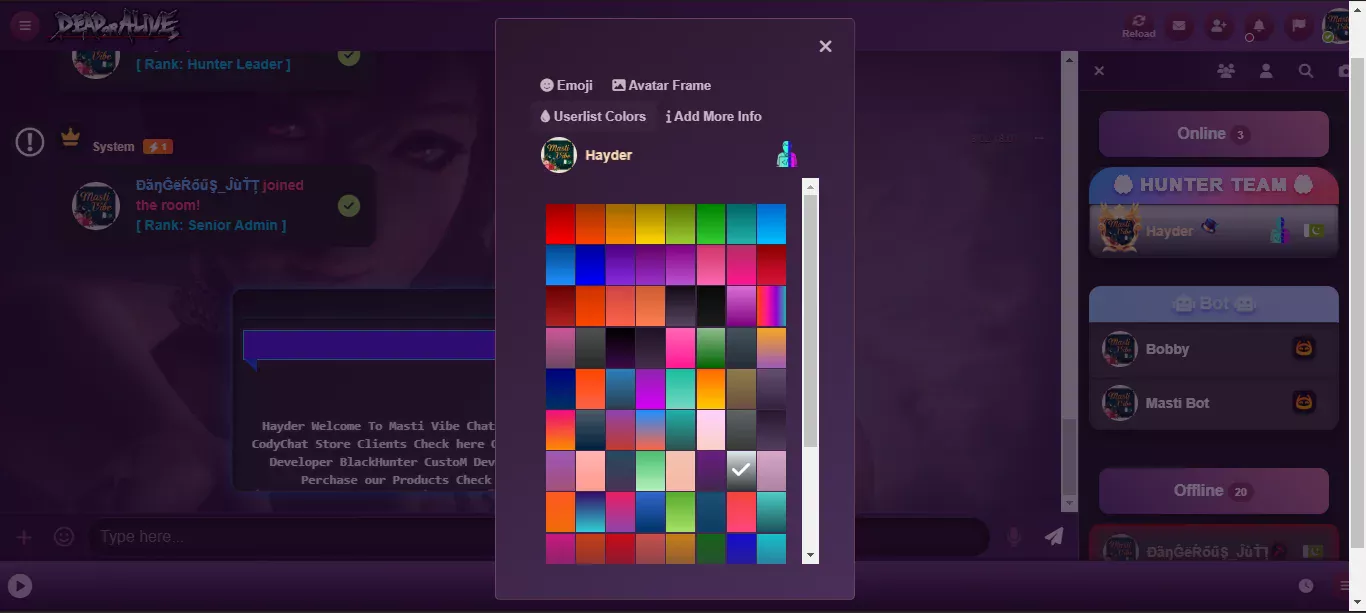Click the Rank: Hunter Leader text
The width and height of the screenshot is (1366, 613).
pos(214,64)
